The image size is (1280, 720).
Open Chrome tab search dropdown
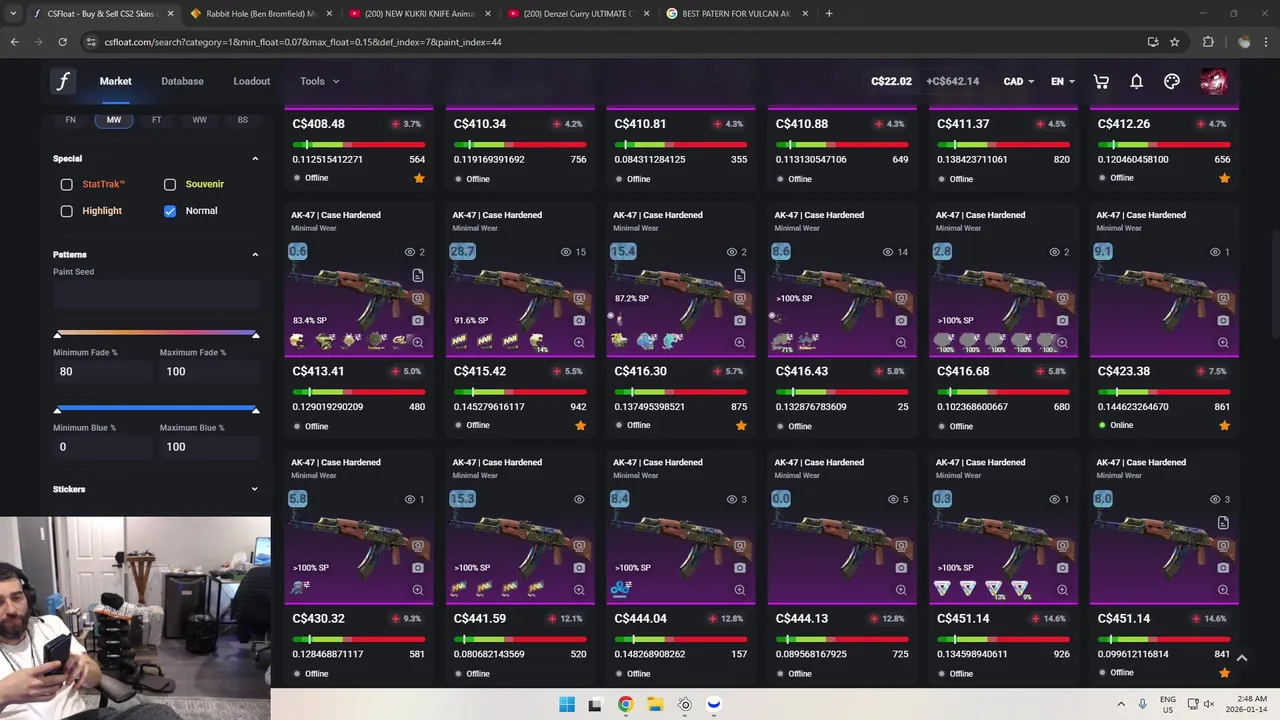coord(13,13)
